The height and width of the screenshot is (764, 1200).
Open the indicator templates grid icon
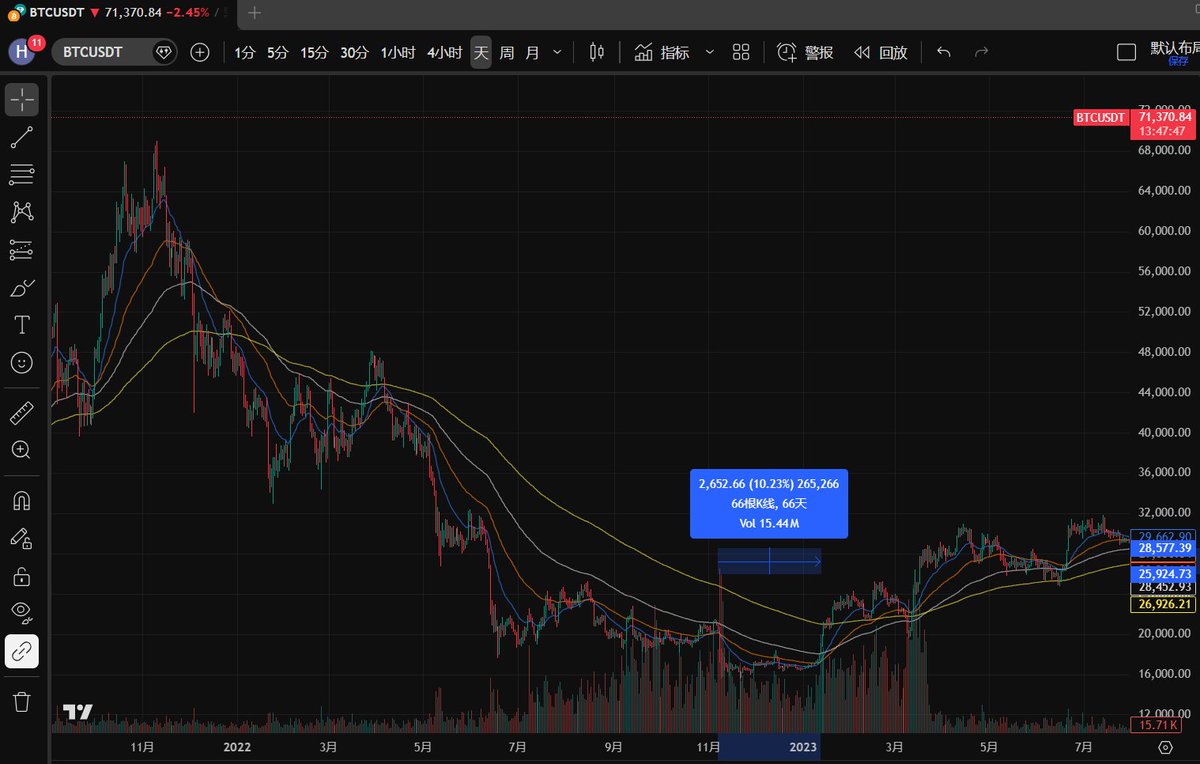click(x=741, y=52)
